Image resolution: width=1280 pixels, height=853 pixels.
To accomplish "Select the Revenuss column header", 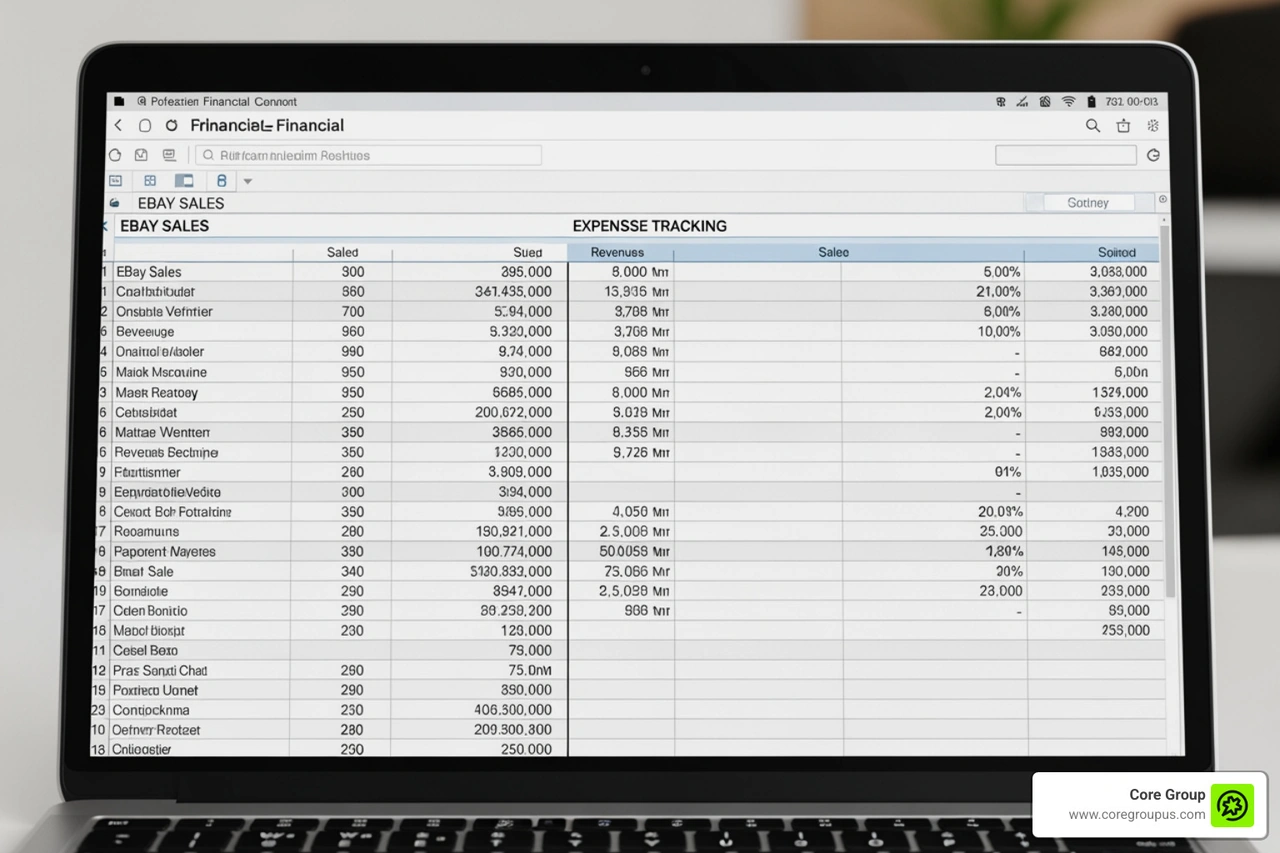I will click(x=617, y=253).
